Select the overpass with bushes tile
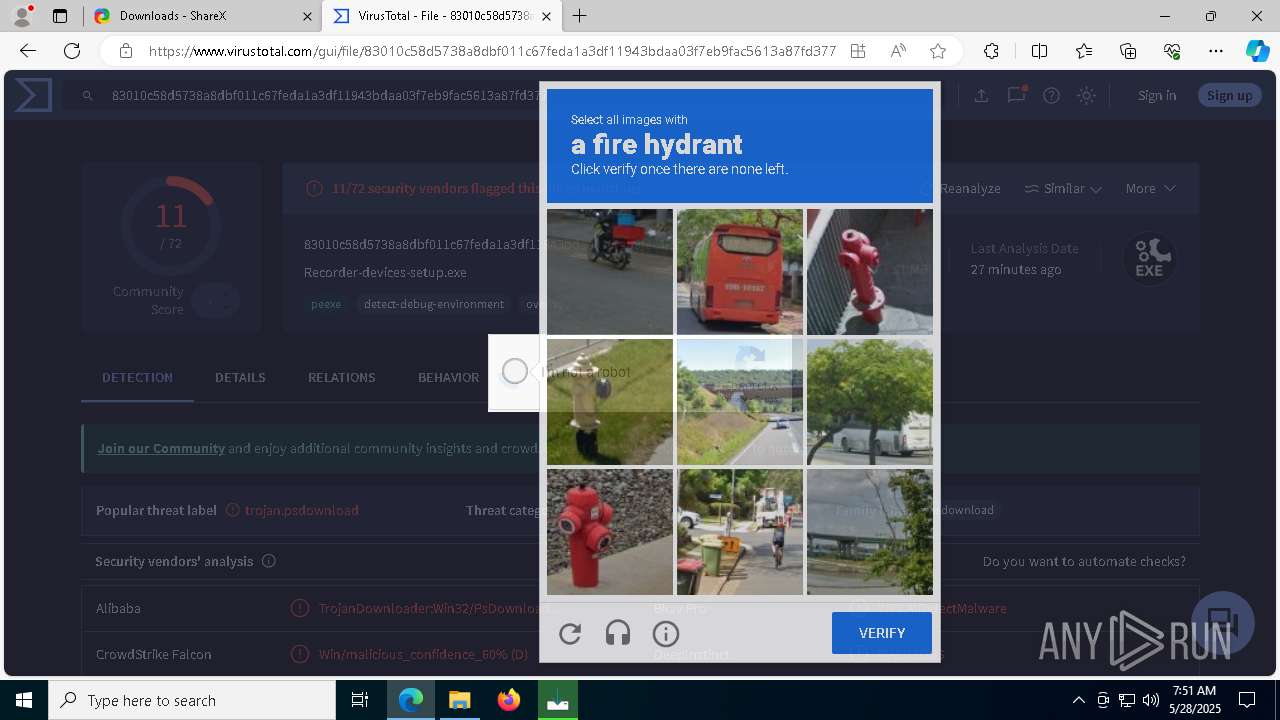 point(870,532)
